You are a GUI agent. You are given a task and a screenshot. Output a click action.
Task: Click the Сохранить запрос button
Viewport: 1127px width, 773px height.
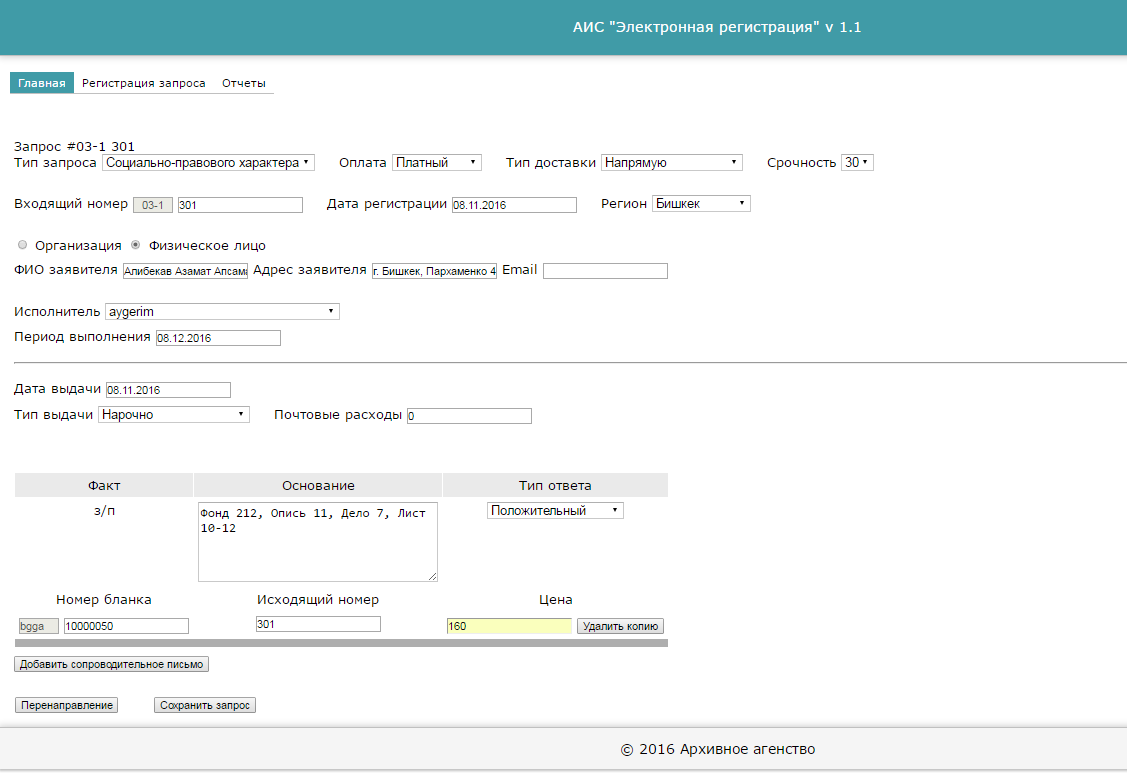tap(205, 705)
